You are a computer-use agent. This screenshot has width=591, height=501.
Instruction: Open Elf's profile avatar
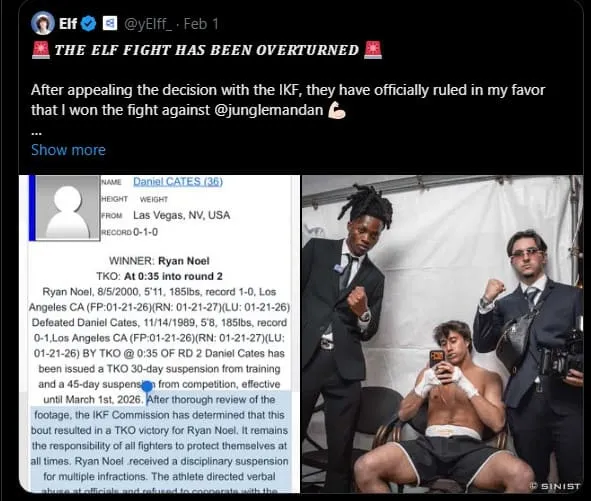click(42, 23)
